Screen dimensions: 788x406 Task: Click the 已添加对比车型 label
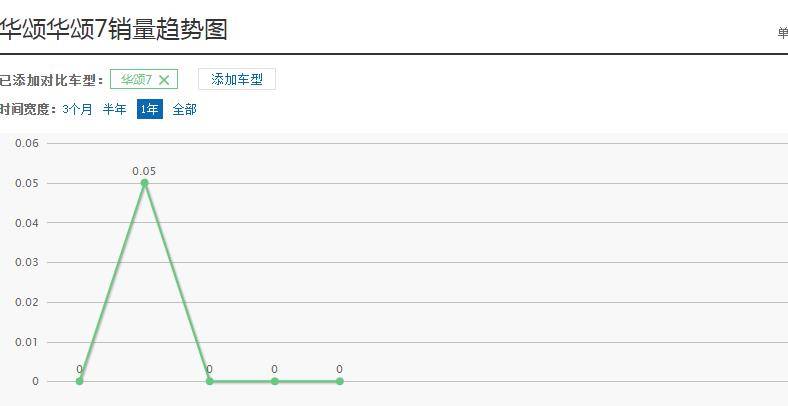50,80
